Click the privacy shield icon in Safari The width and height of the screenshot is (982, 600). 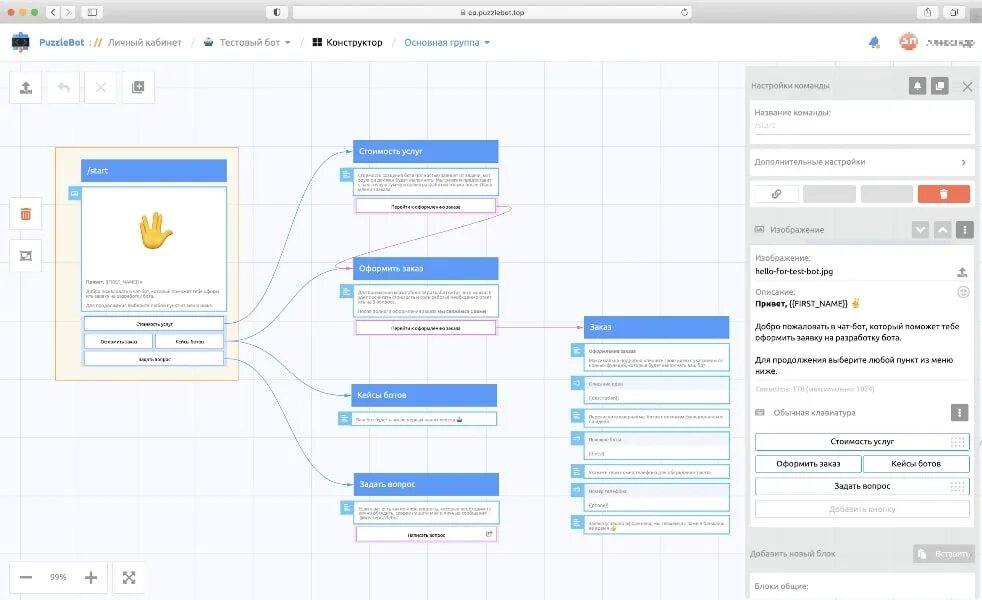click(277, 12)
